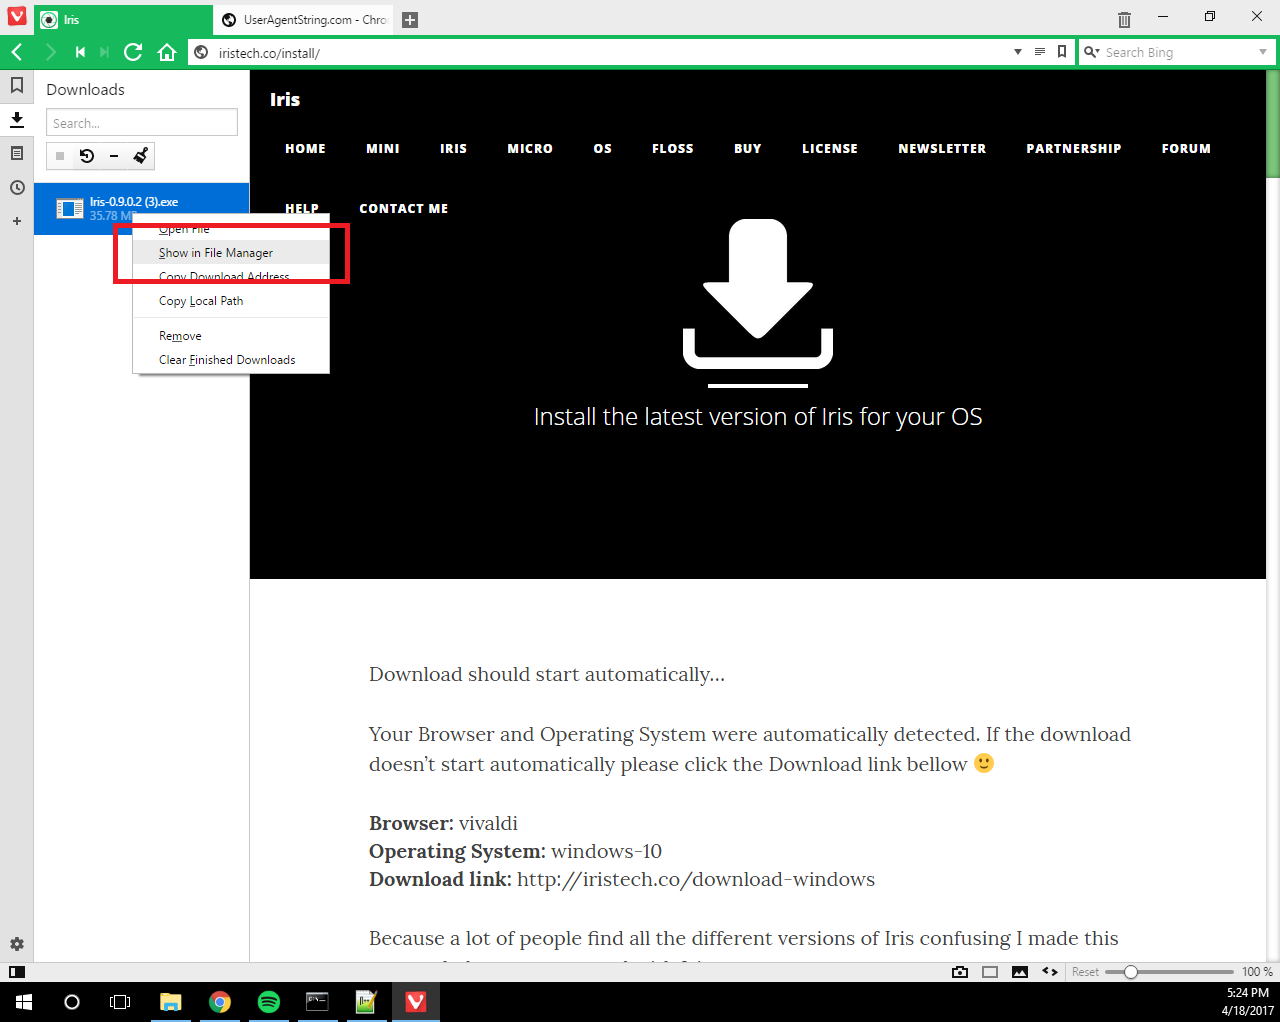Remove the selected download with minus button
The image size is (1280, 1022).
[114, 156]
